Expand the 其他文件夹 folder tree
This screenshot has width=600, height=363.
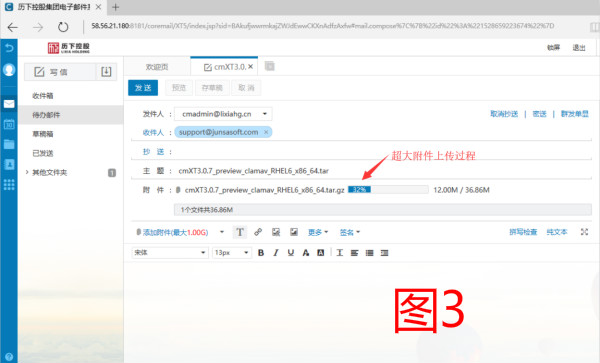[27, 172]
